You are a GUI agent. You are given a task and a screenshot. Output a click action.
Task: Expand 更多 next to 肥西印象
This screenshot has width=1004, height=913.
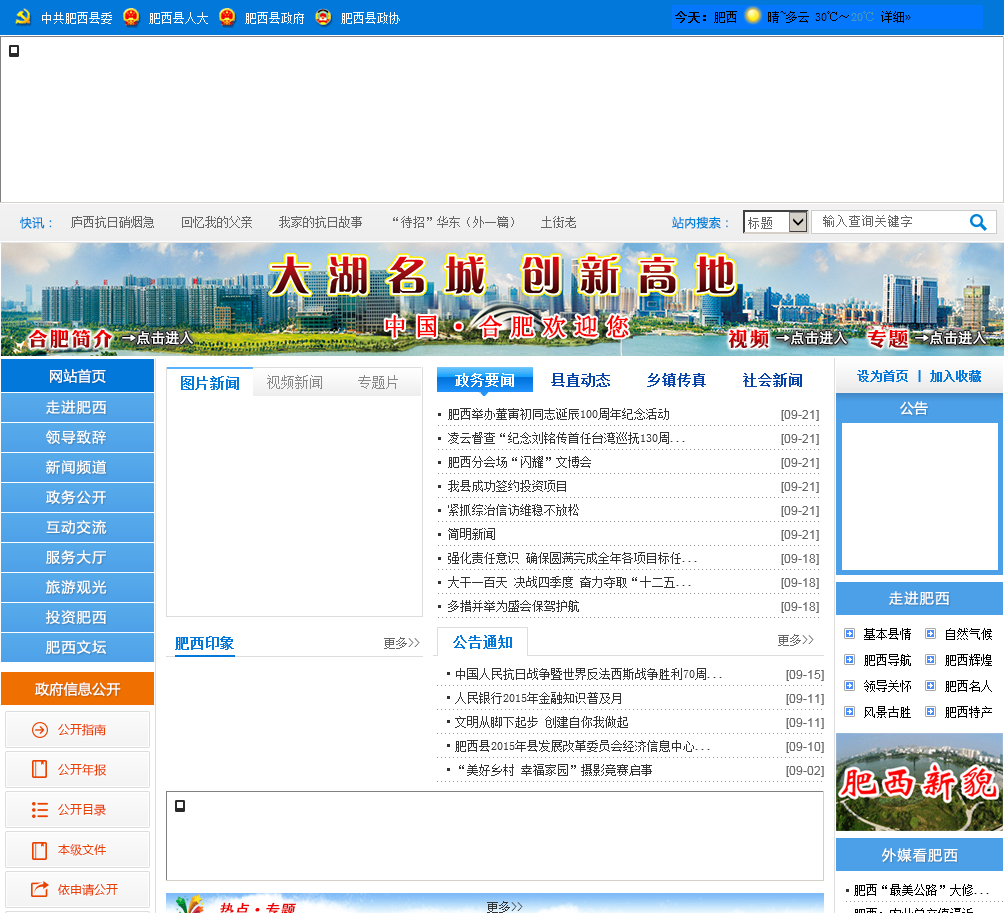401,643
